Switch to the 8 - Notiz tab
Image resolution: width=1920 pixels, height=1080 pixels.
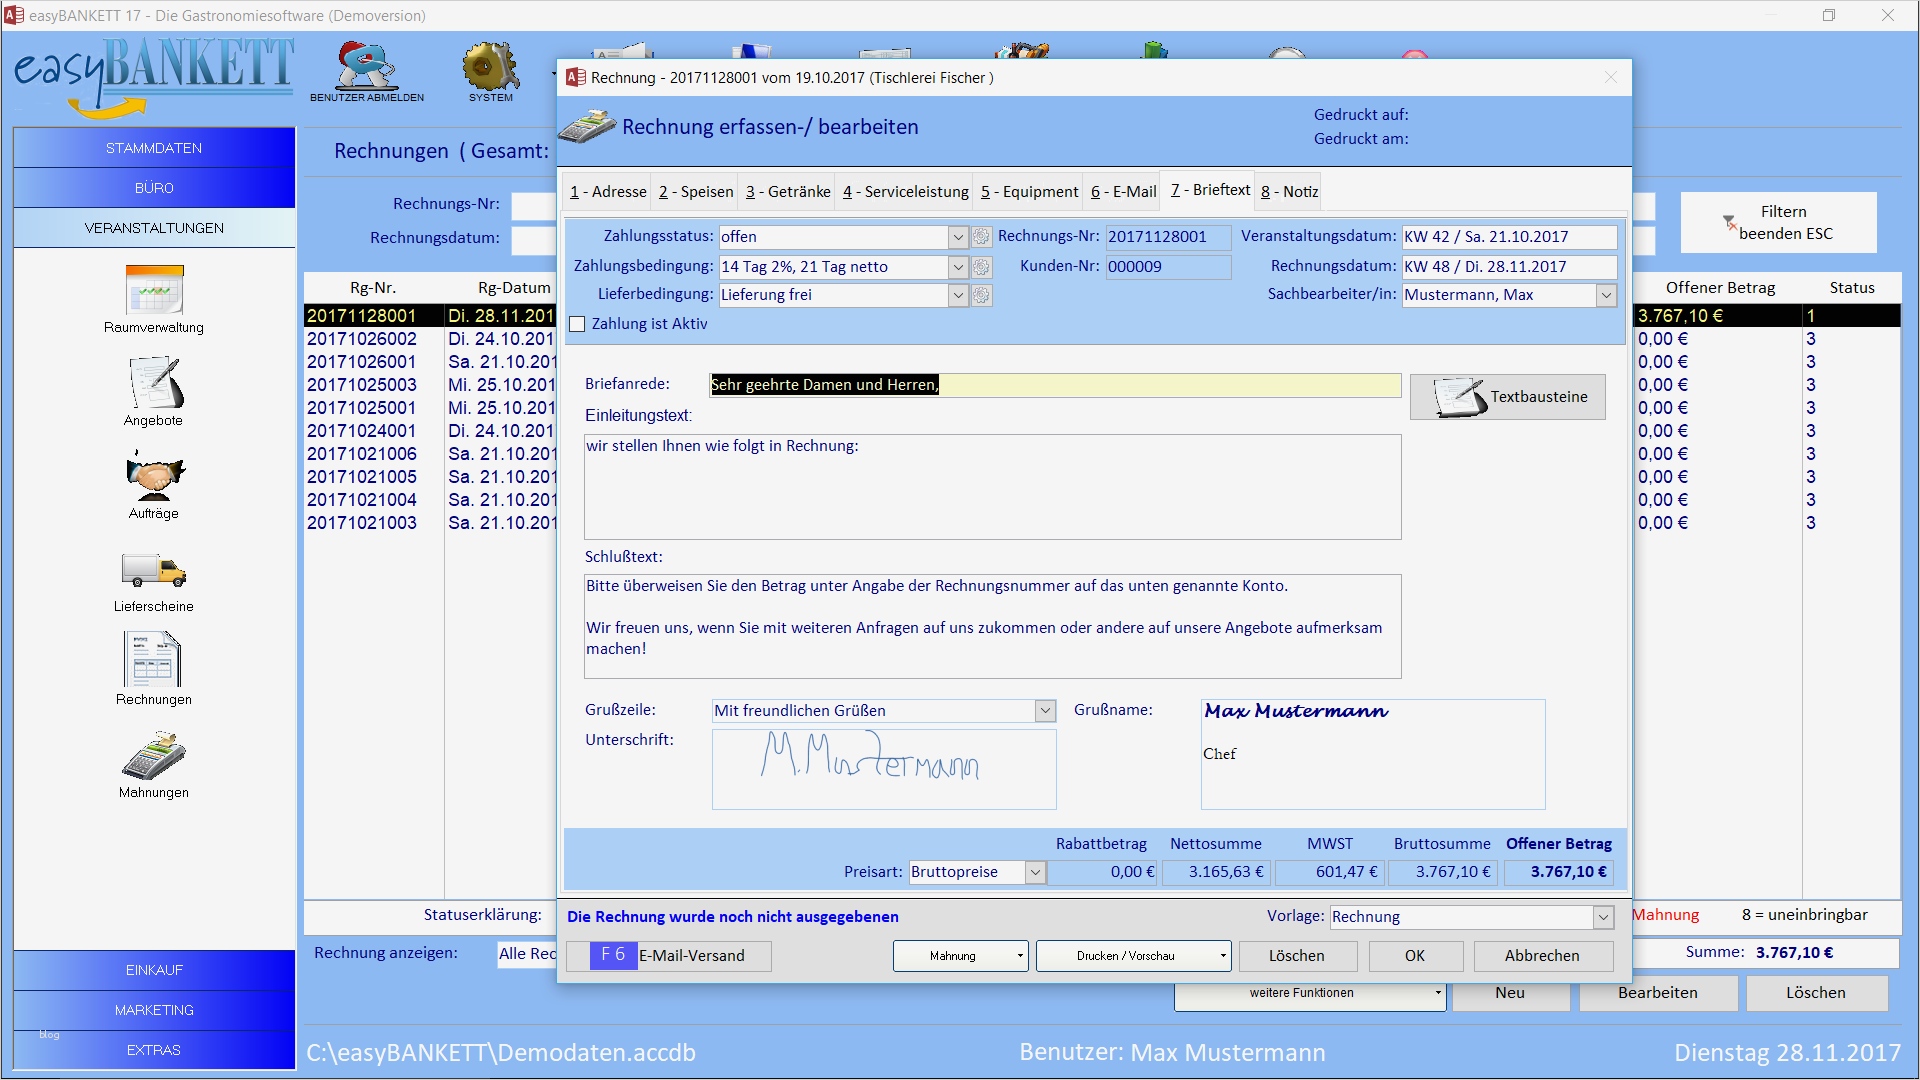click(1289, 191)
